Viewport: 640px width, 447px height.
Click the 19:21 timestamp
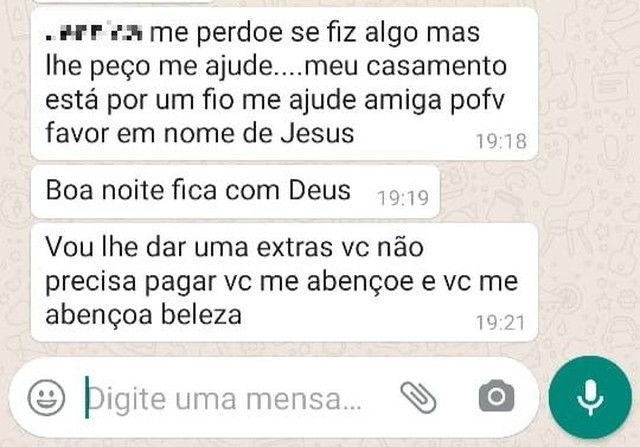[x=500, y=323]
